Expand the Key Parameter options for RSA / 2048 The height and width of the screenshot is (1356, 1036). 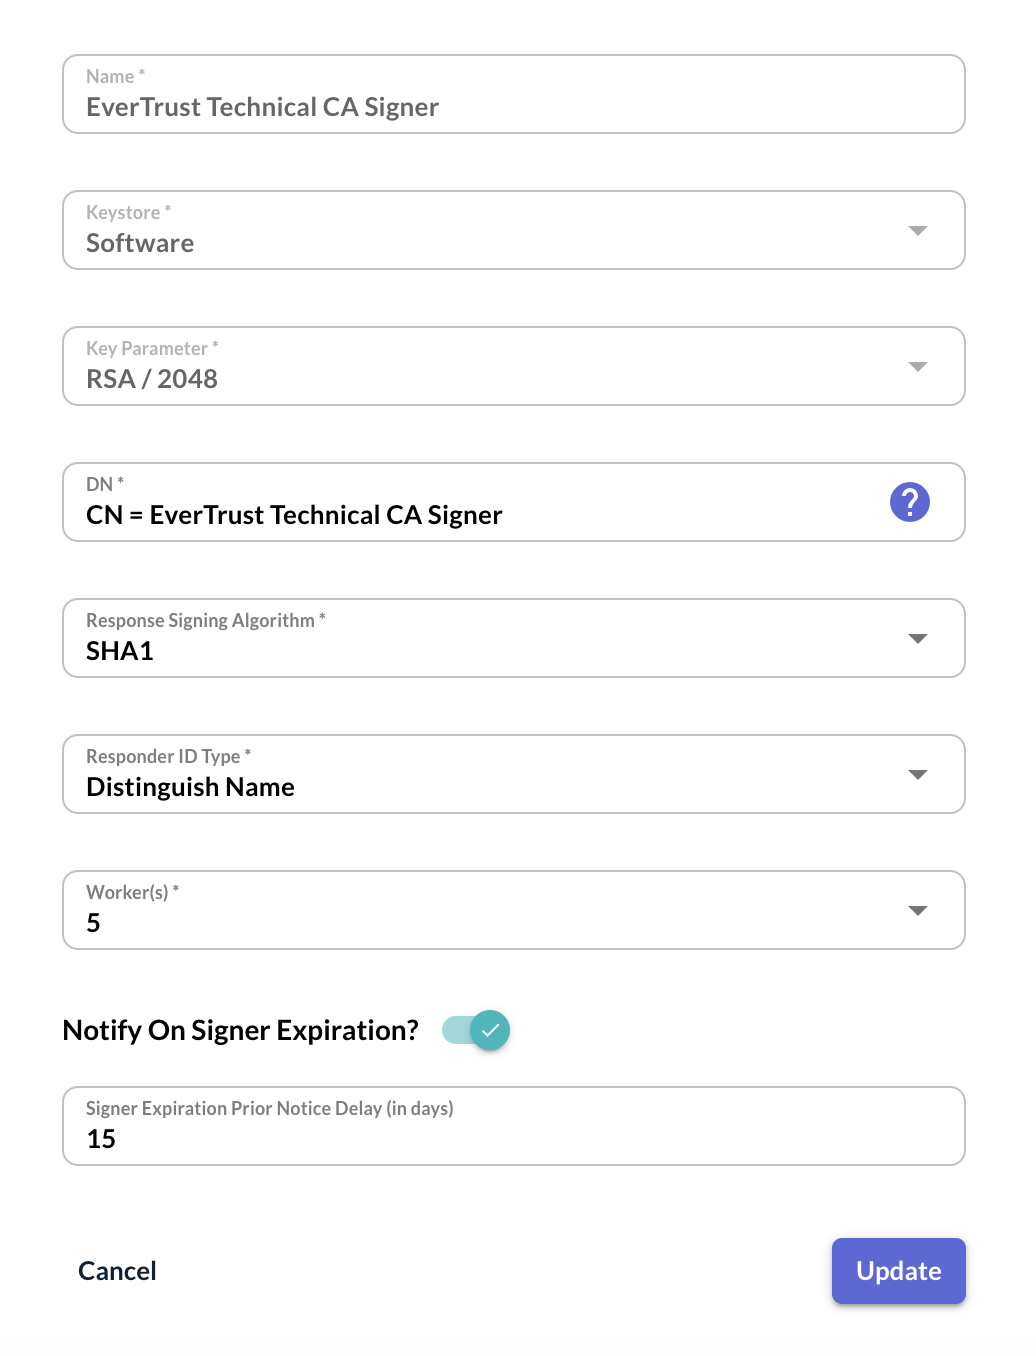tap(514, 366)
